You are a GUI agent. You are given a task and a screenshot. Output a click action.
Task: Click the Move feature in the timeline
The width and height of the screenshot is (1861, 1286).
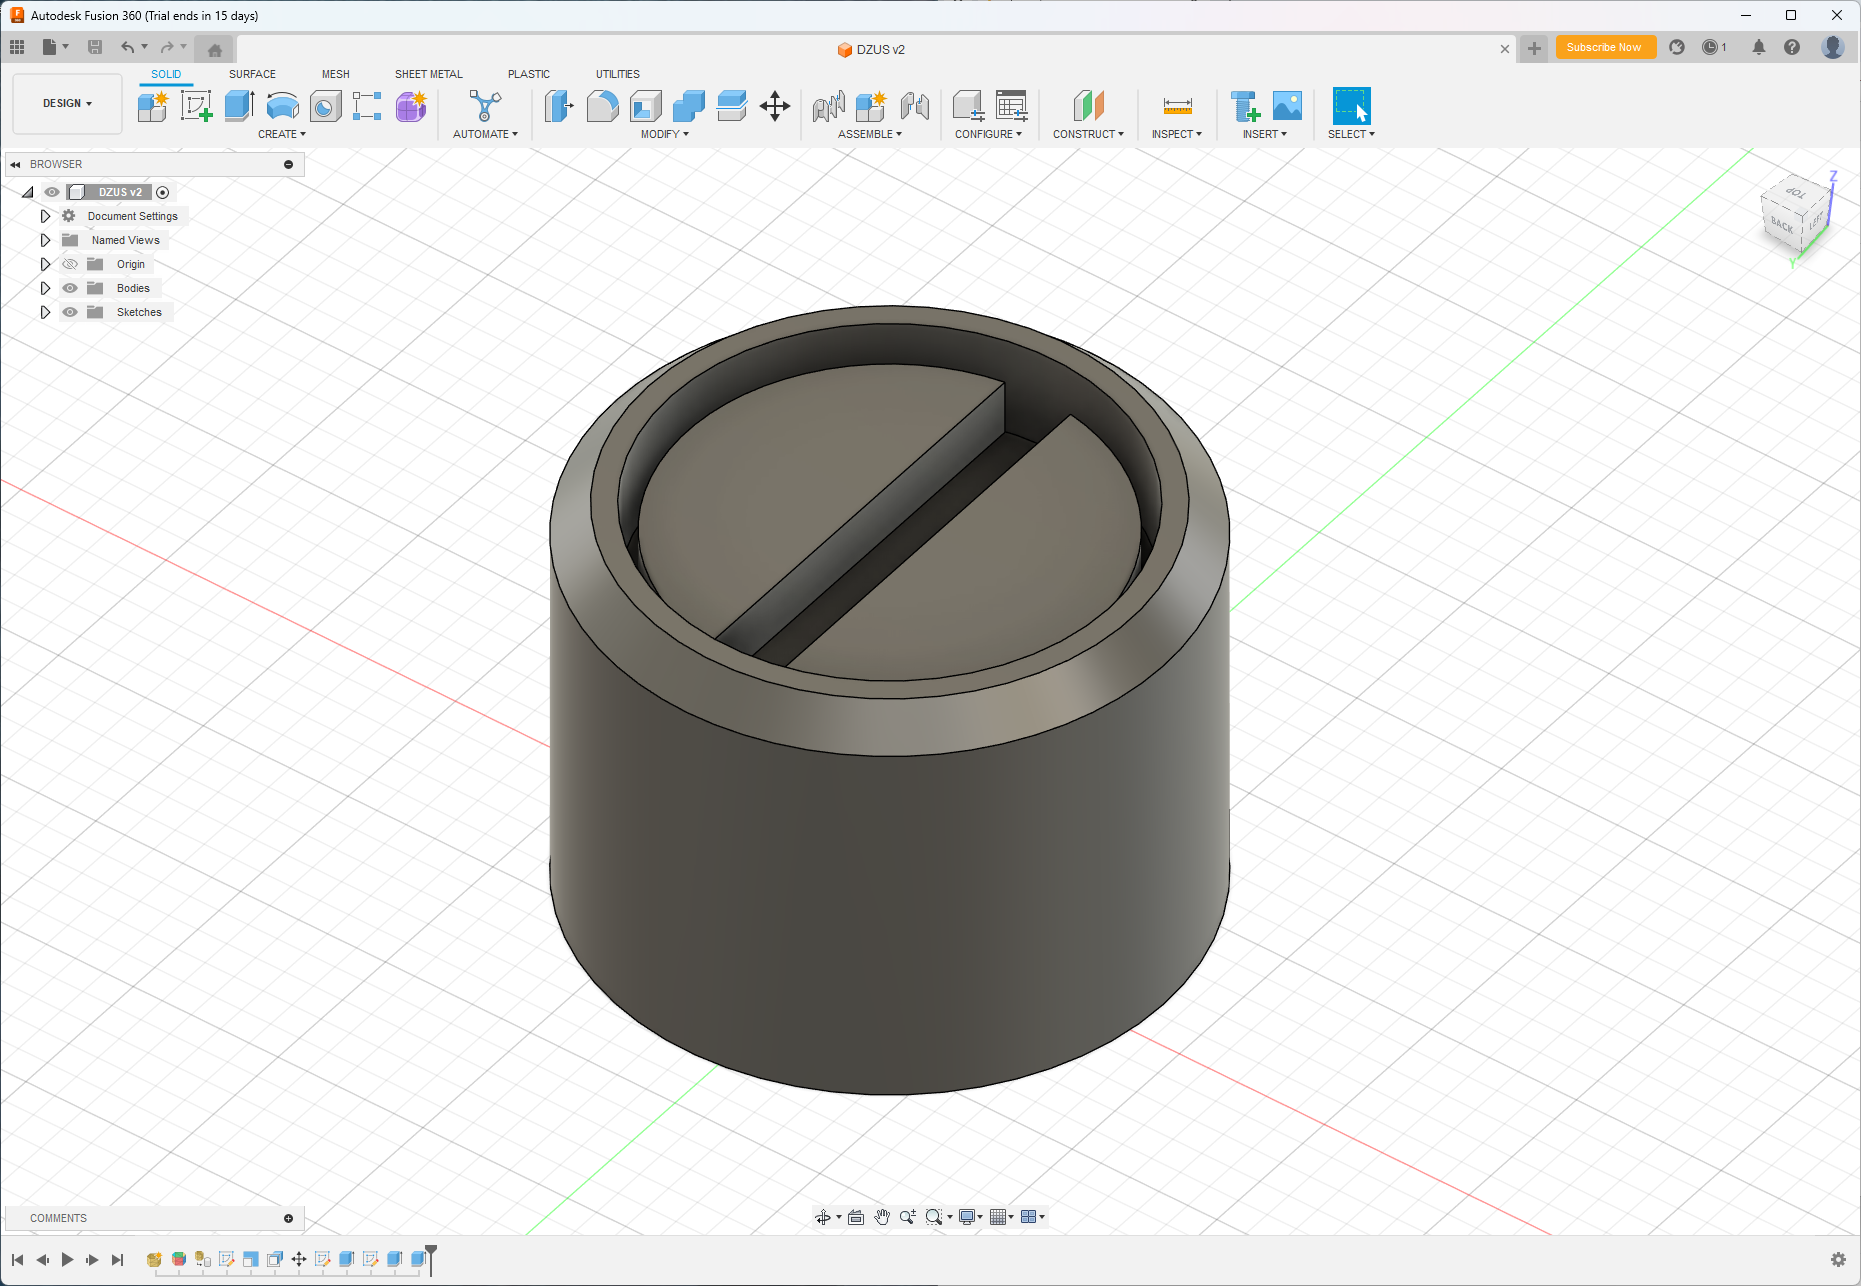click(299, 1259)
